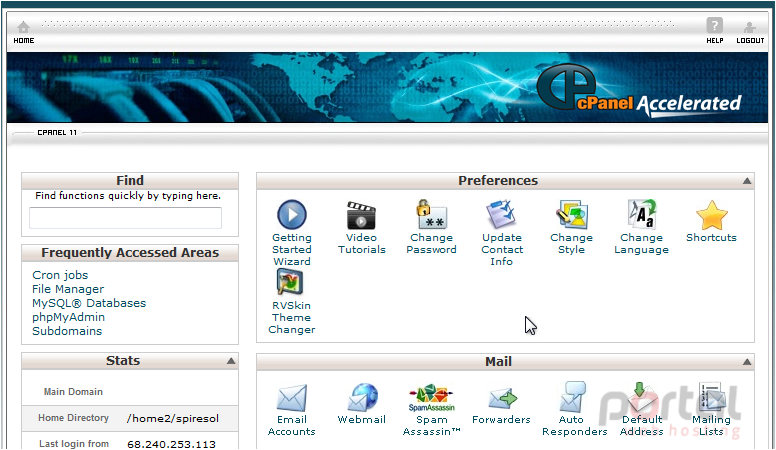Viewport: 776px width, 450px height.
Task: Open the Shortcuts star icon
Action: (712, 215)
